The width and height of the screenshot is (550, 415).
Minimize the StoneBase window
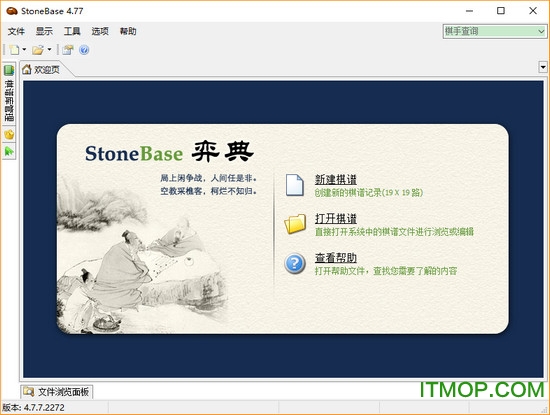coord(469,11)
